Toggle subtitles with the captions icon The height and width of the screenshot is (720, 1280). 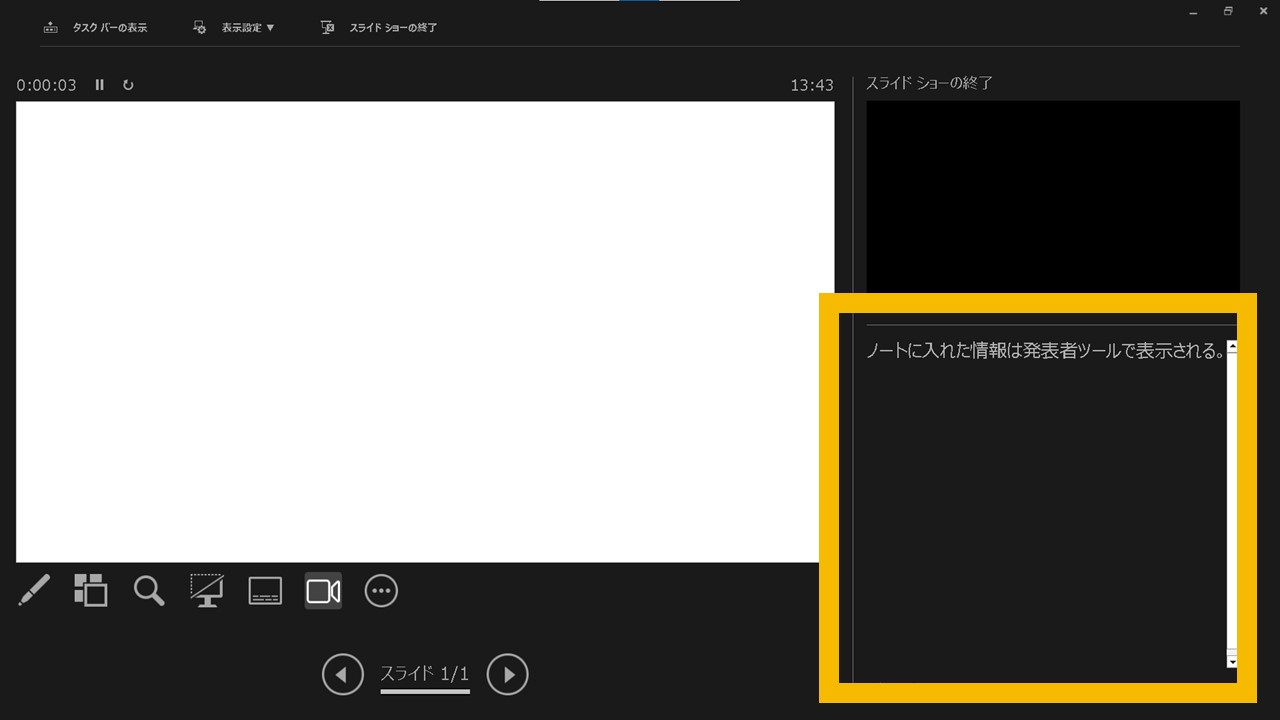click(x=264, y=590)
